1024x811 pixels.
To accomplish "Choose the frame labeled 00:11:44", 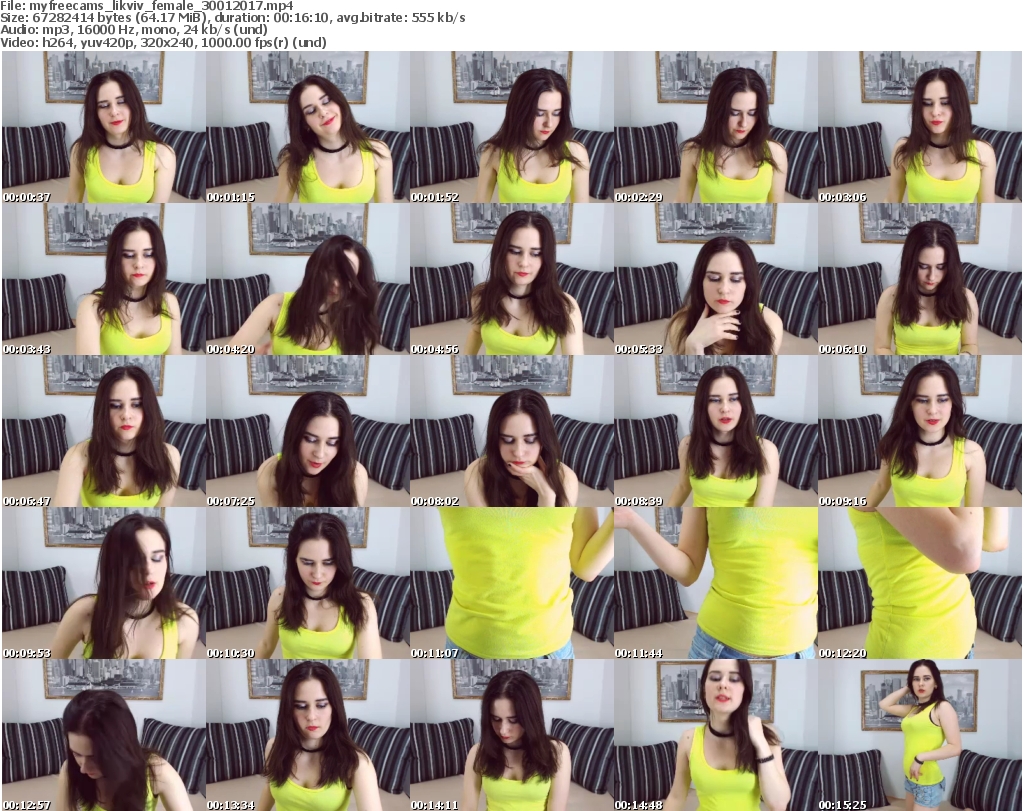I will 715,583.
